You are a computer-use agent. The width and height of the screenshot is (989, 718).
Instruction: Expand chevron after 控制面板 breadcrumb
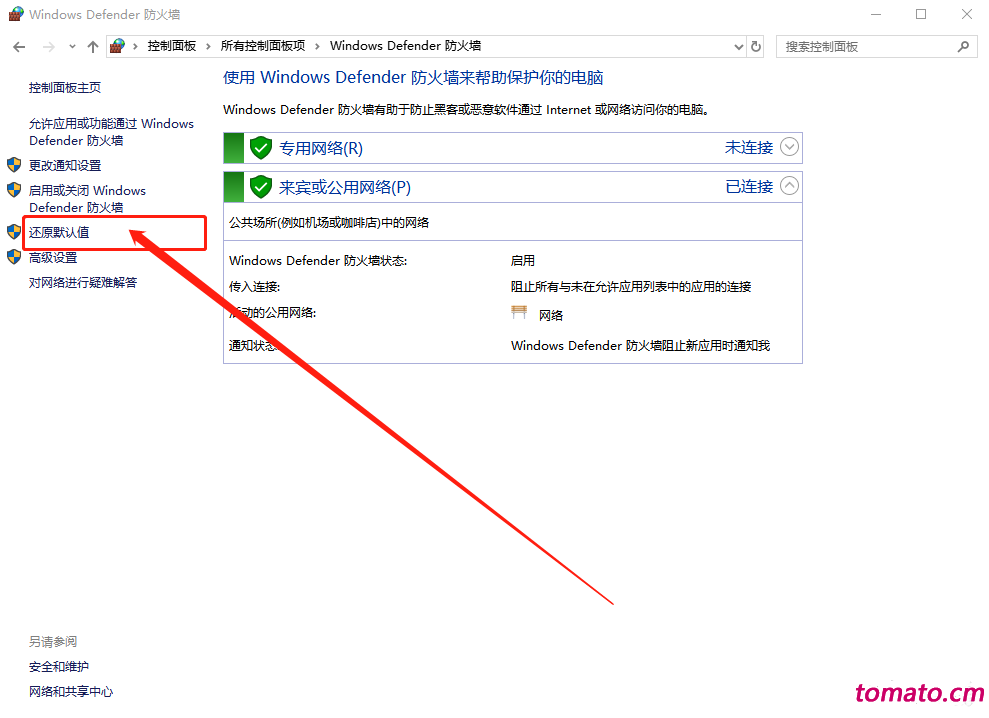[x=208, y=47]
